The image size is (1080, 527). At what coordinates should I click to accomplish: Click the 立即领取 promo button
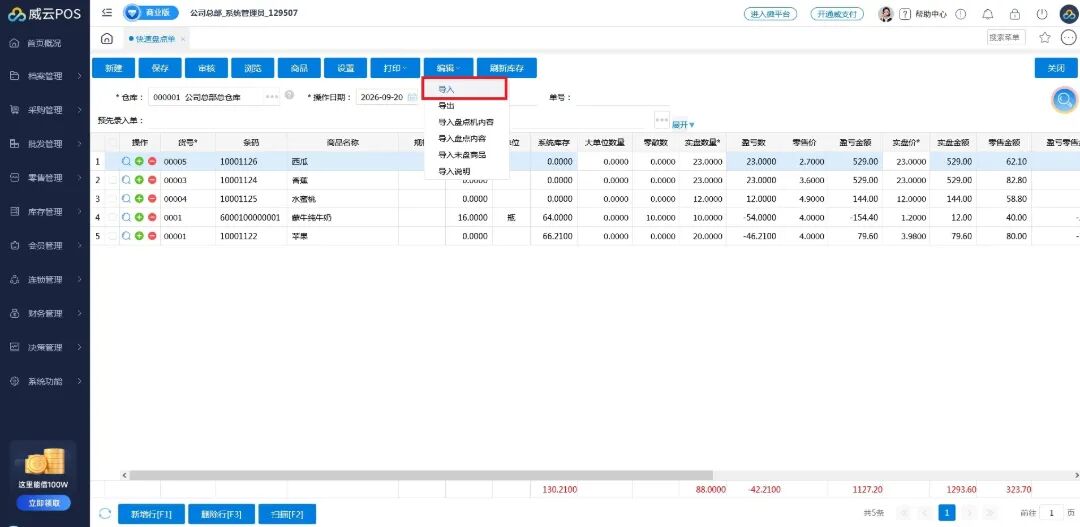point(45,503)
